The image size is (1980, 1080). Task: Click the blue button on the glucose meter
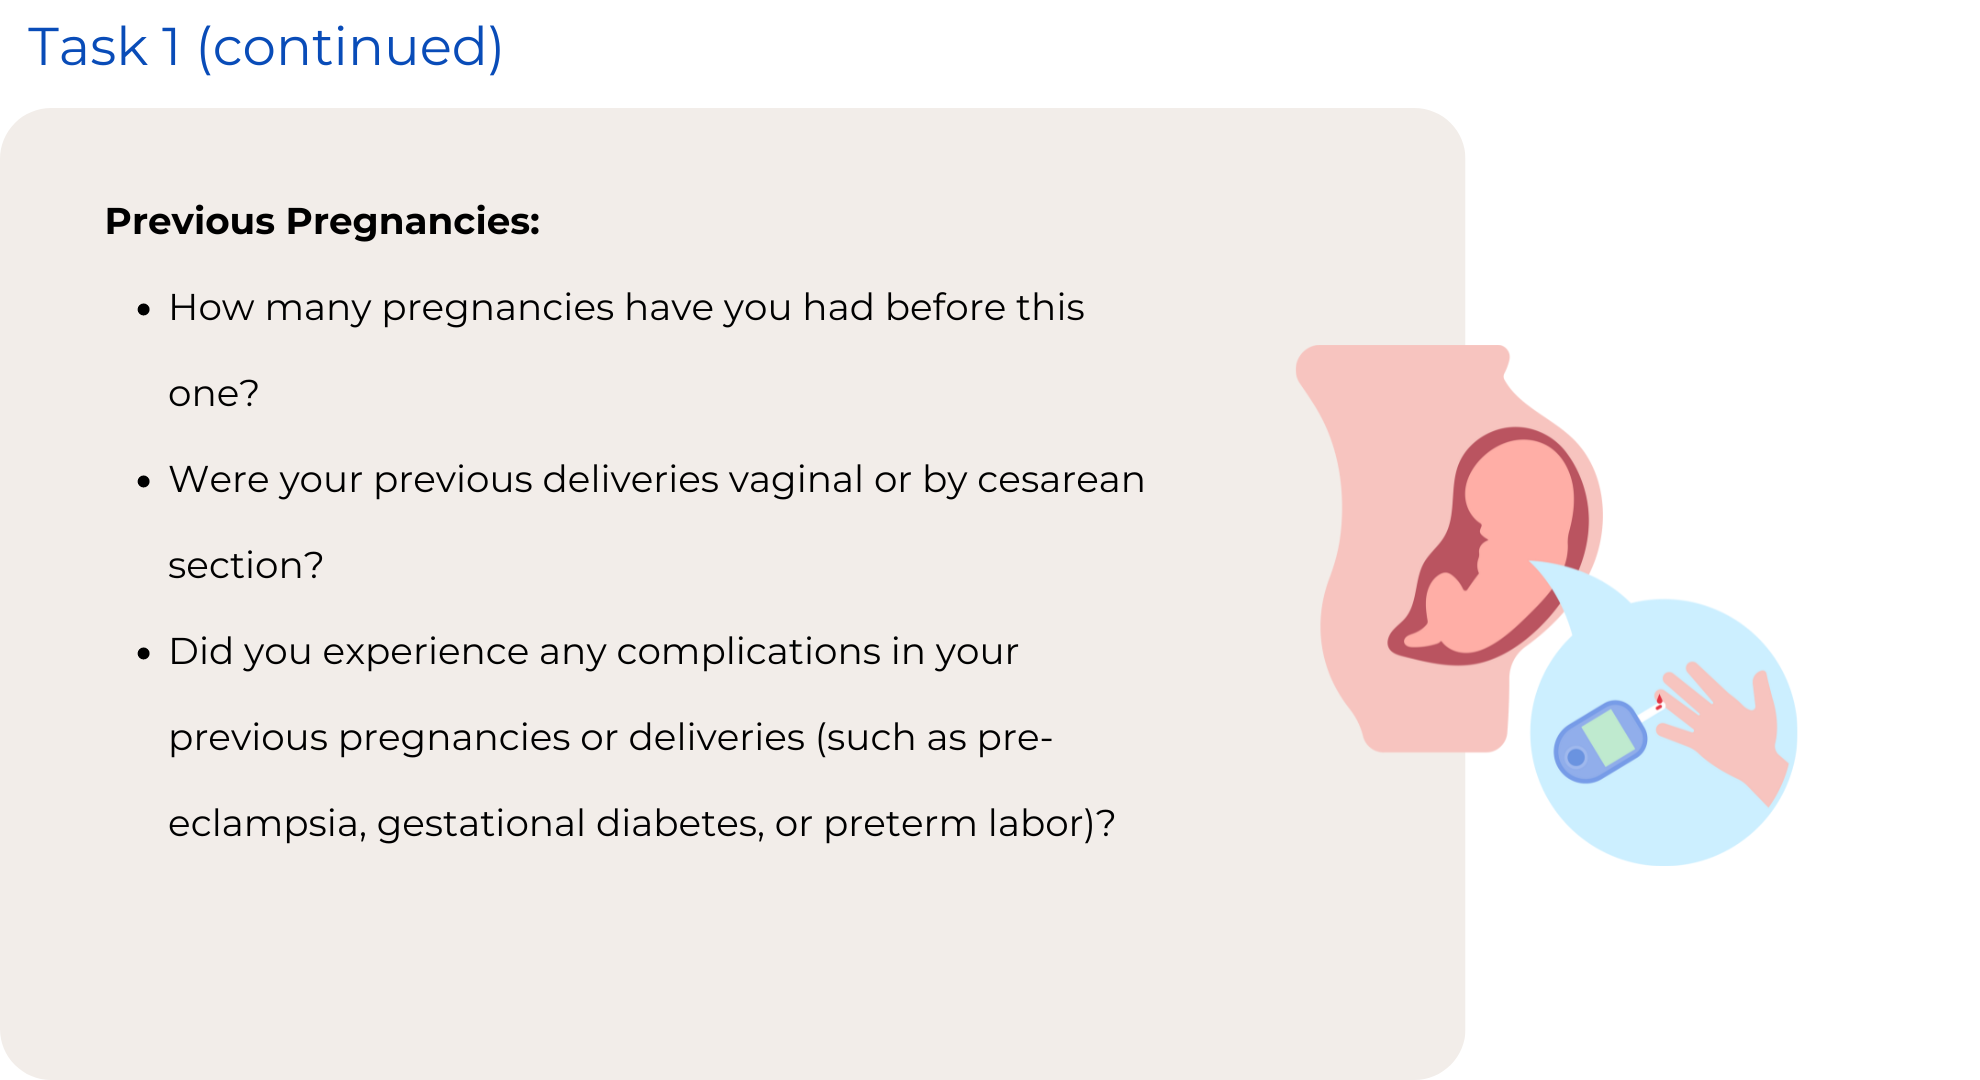pyautogui.click(x=1576, y=757)
